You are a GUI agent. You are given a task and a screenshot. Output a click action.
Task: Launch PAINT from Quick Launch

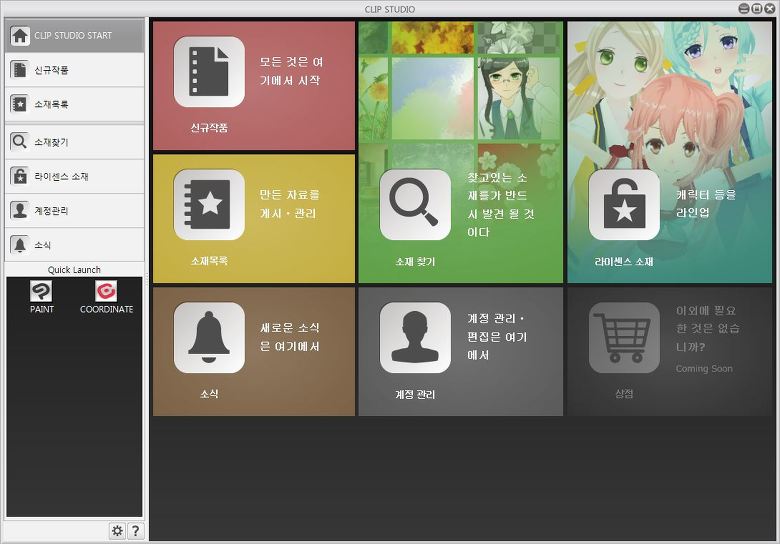pos(41,297)
